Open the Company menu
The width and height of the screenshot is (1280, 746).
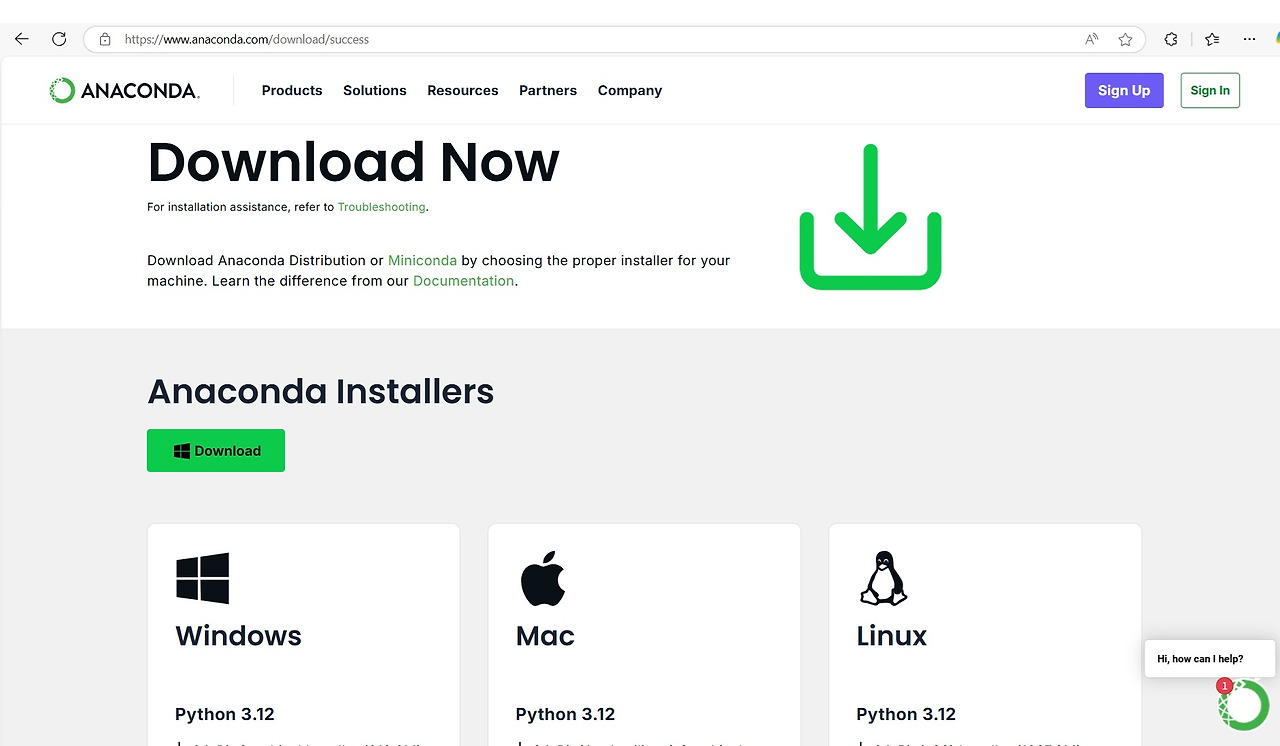pyautogui.click(x=630, y=90)
